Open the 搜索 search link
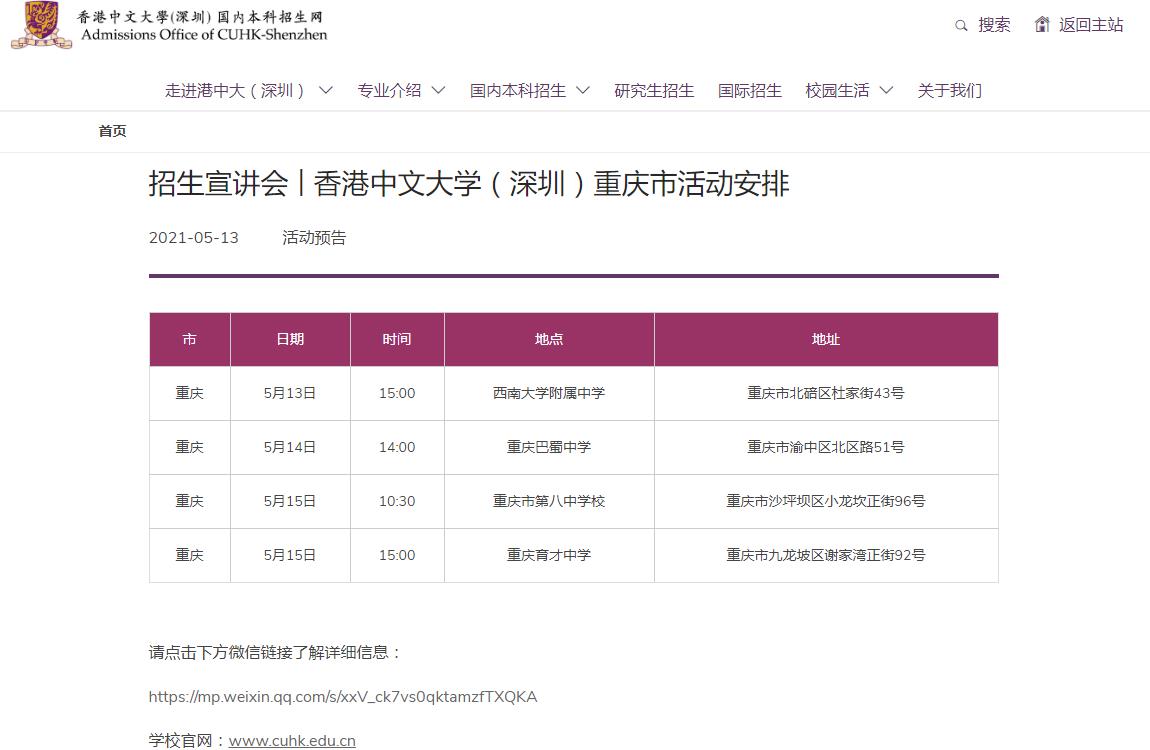Screen dimensions: 1150x750 (x=994, y=25)
